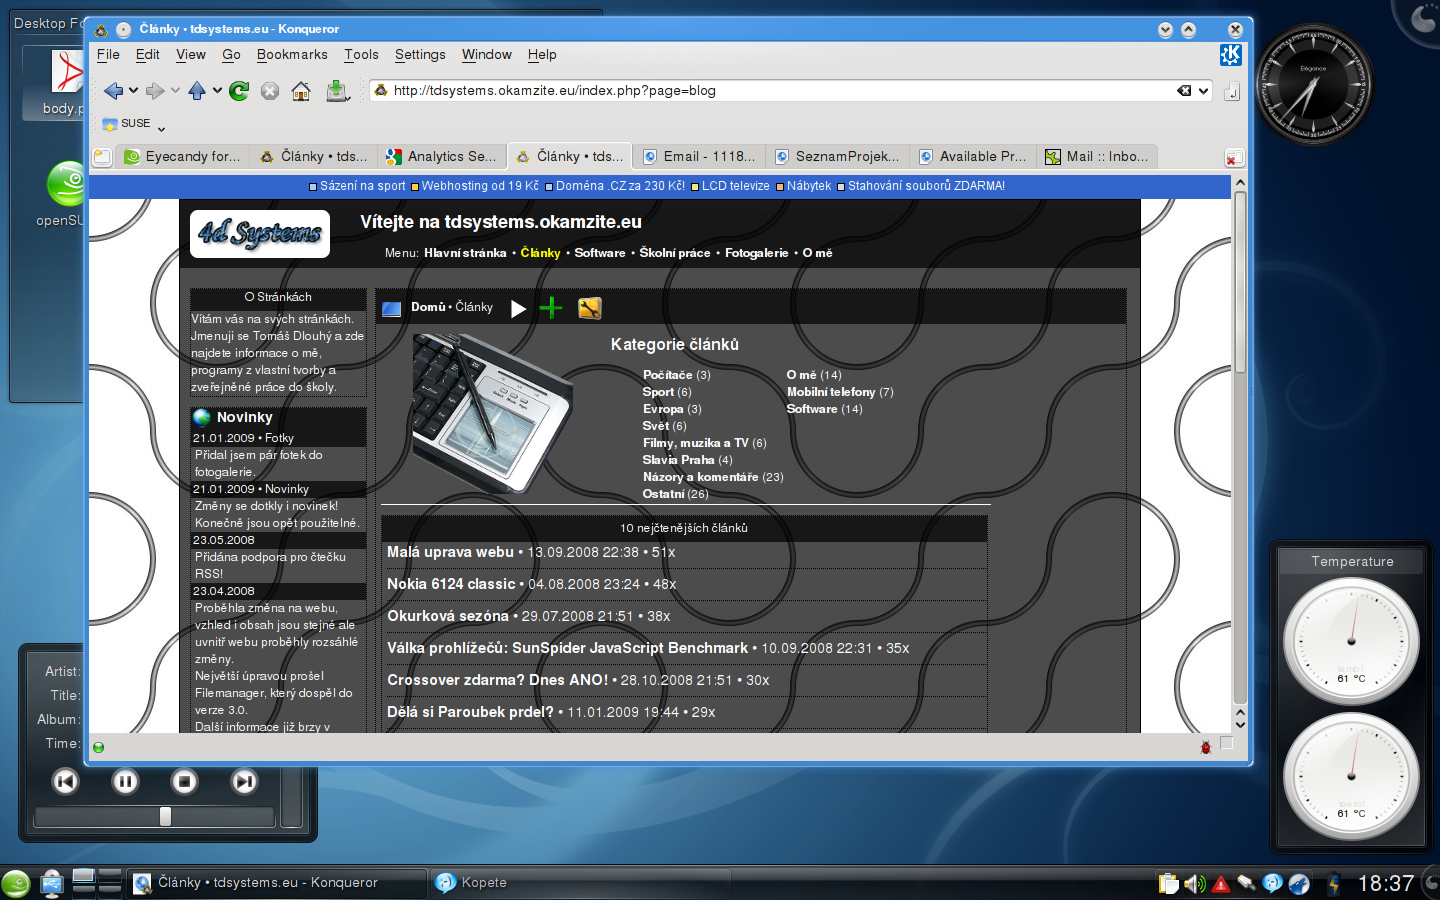Image resolution: width=1440 pixels, height=900 pixels.
Task: Click the media player progress slider handle
Action: coord(165,817)
